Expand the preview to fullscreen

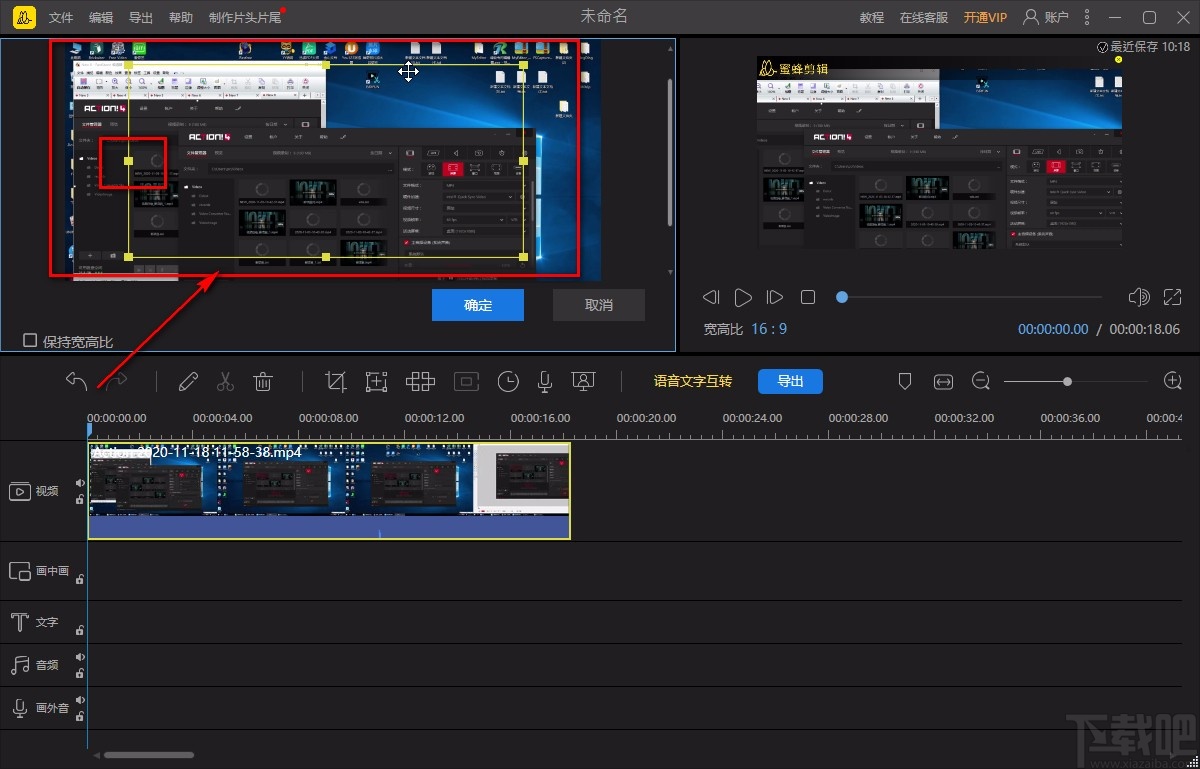click(1172, 297)
